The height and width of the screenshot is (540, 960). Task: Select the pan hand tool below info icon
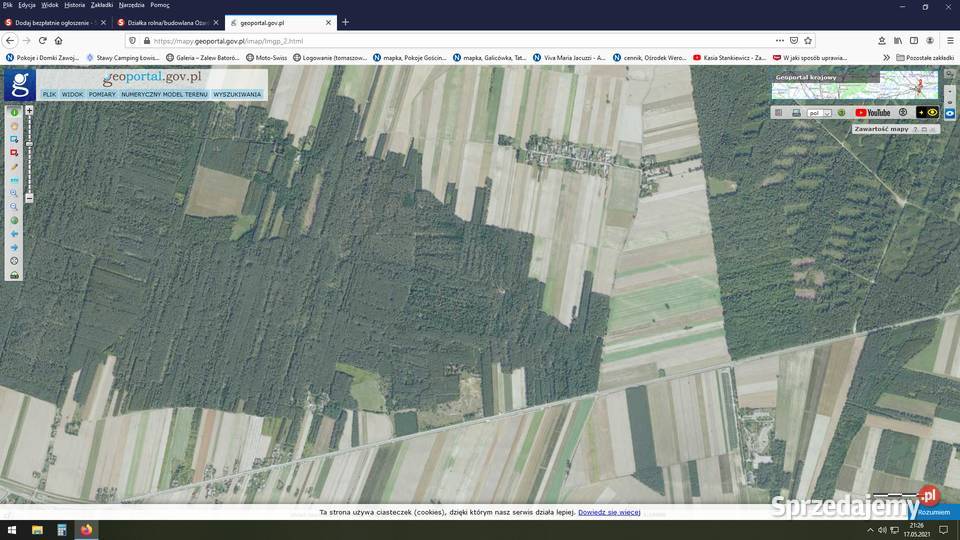click(14, 126)
